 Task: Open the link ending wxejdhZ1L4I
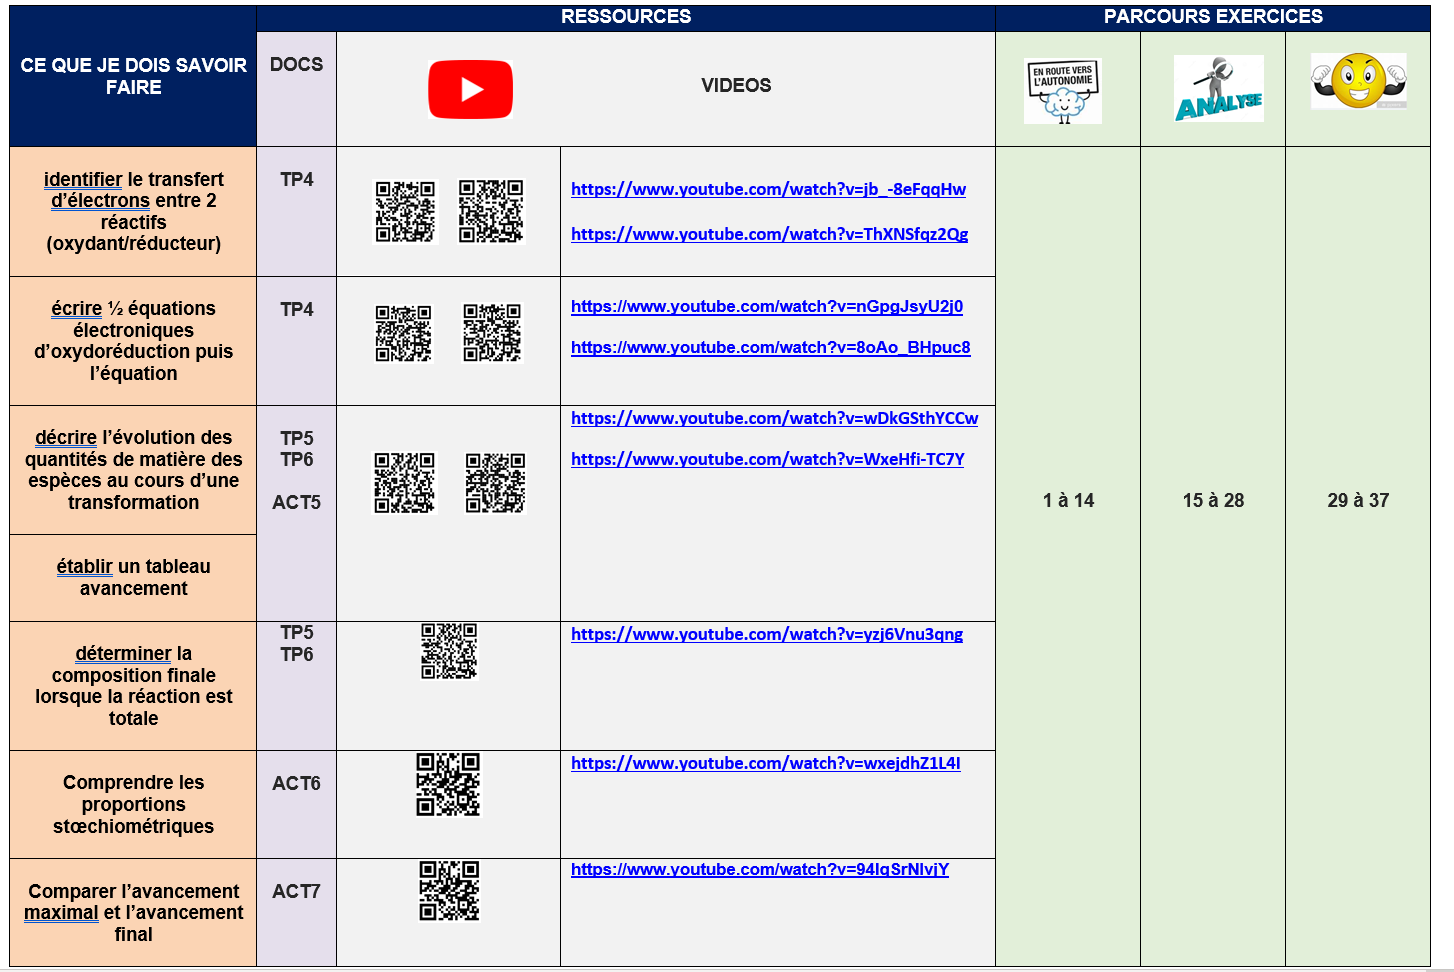click(765, 763)
